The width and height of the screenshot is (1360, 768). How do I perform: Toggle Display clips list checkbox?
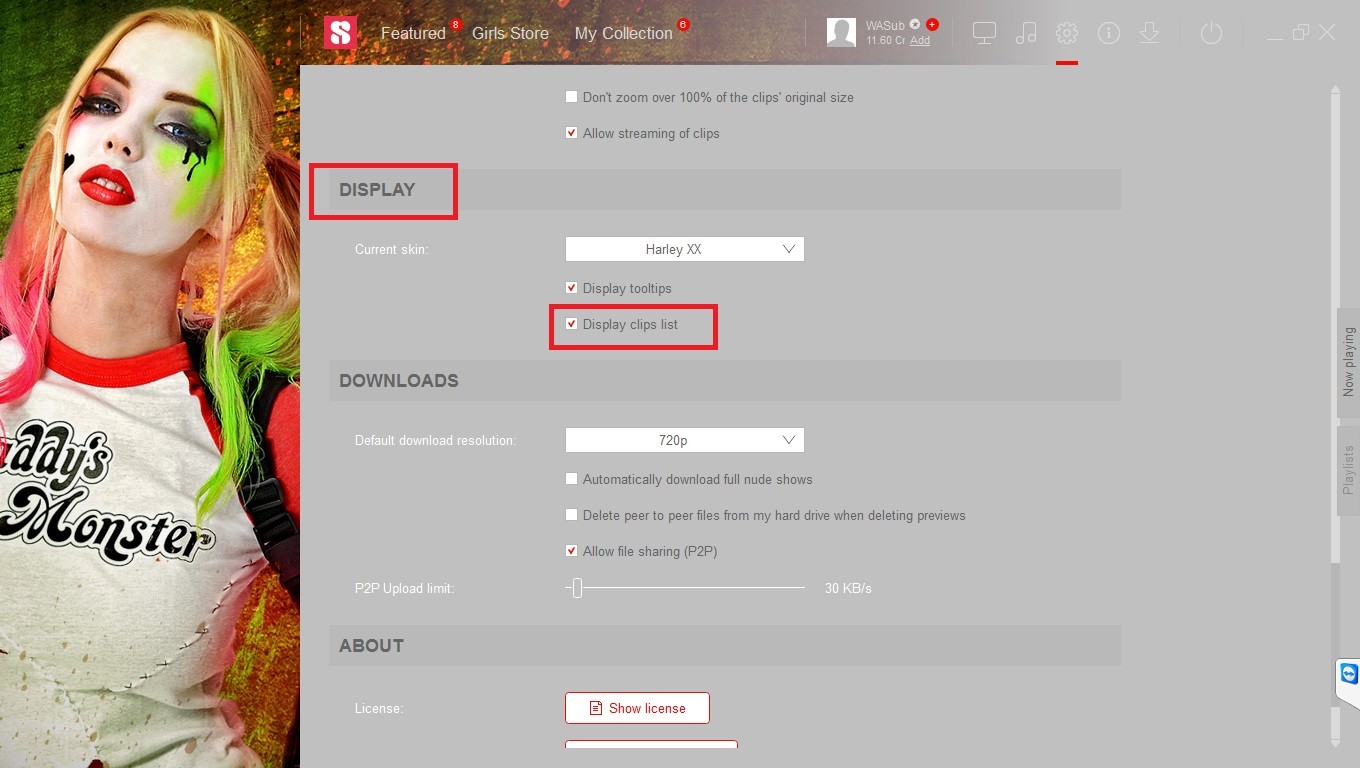571,324
